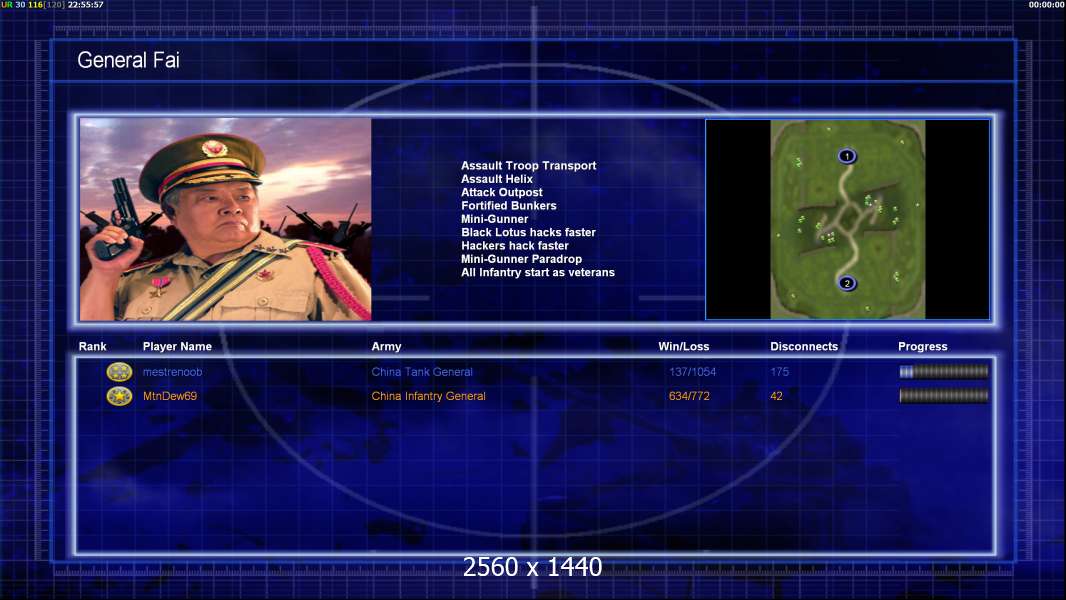
Task: Click the map preview thumbnail
Action: tap(848, 219)
